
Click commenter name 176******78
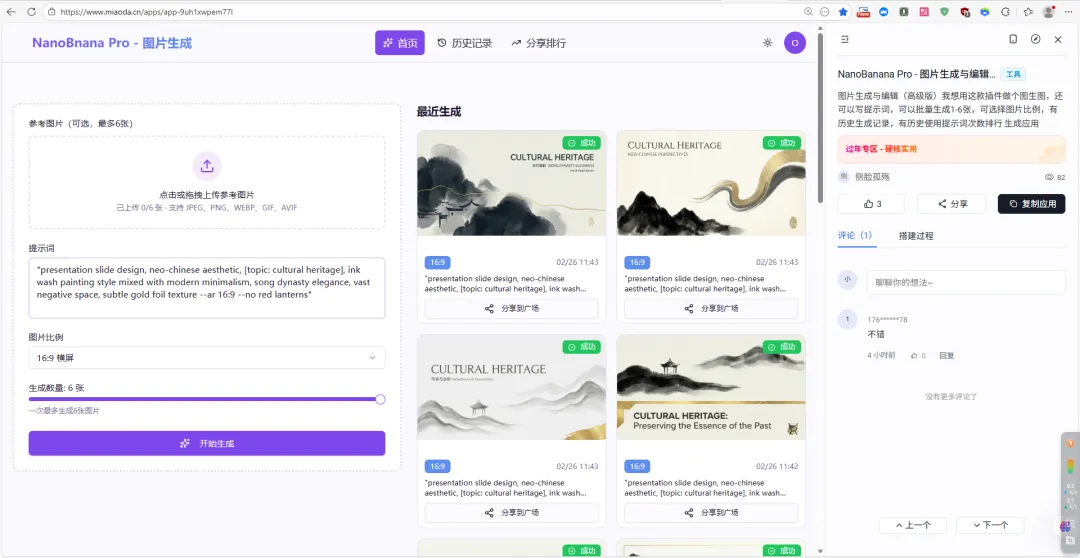(887, 320)
